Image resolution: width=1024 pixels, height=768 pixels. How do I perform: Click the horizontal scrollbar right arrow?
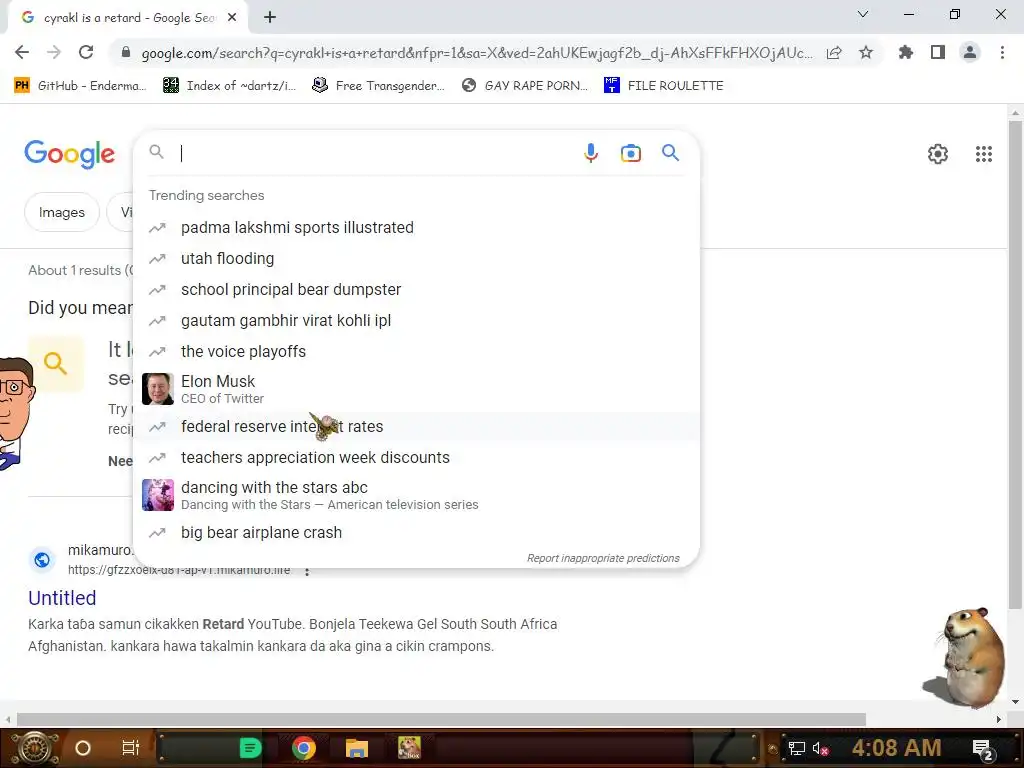click(x=999, y=719)
